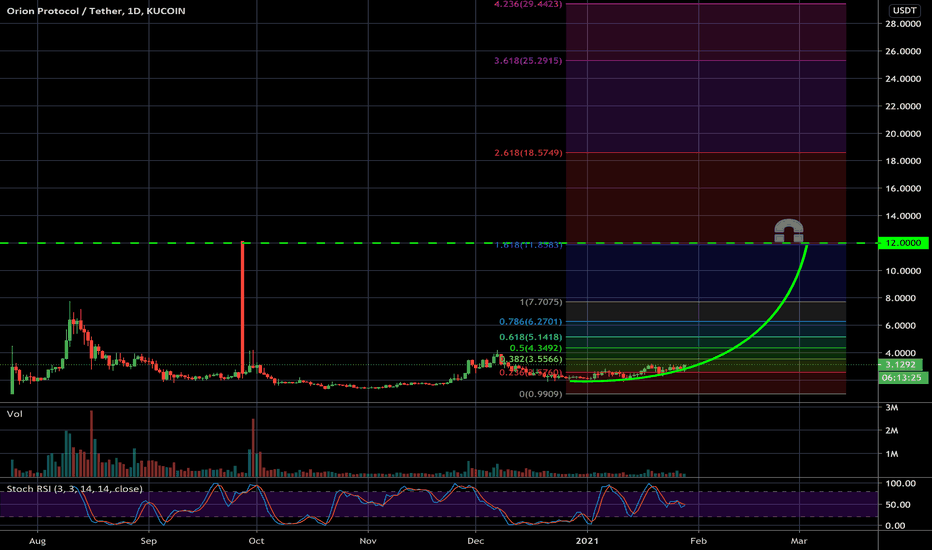This screenshot has width=932, height=550.
Task: Click the Dec label on the time axis
Action: click(x=476, y=540)
